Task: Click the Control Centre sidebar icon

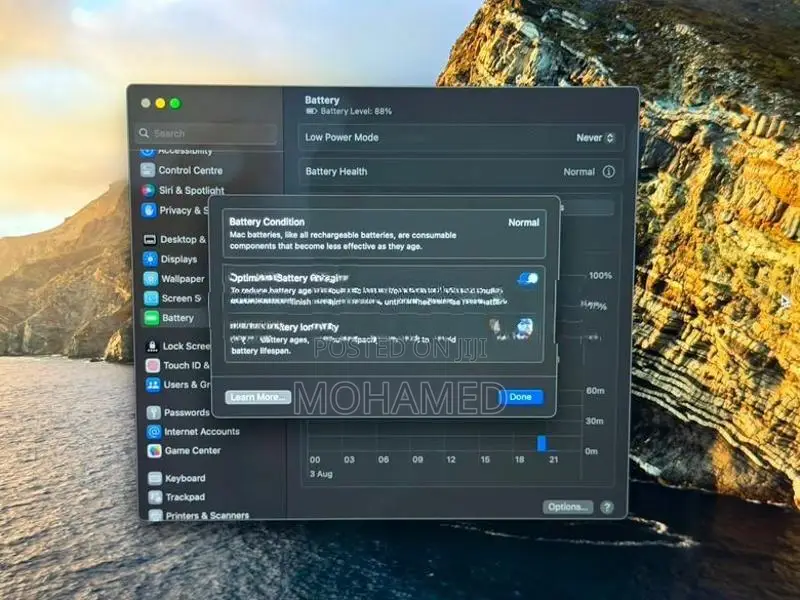Action: [x=147, y=170]
